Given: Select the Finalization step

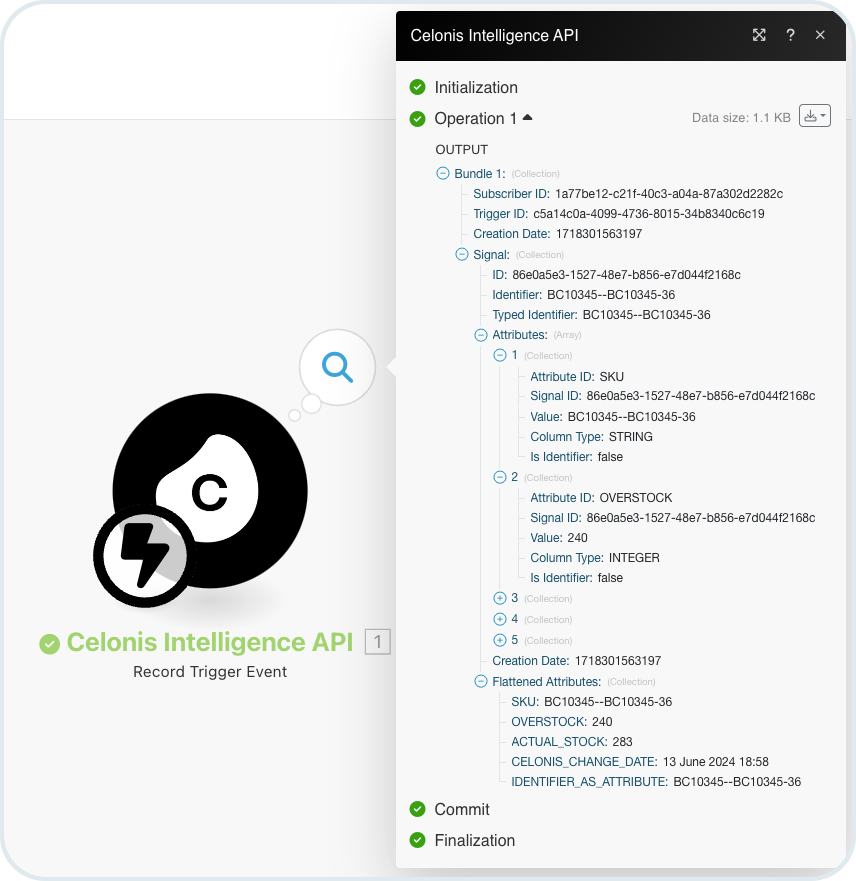Looking at the screenshot, I should coord(475,841).
